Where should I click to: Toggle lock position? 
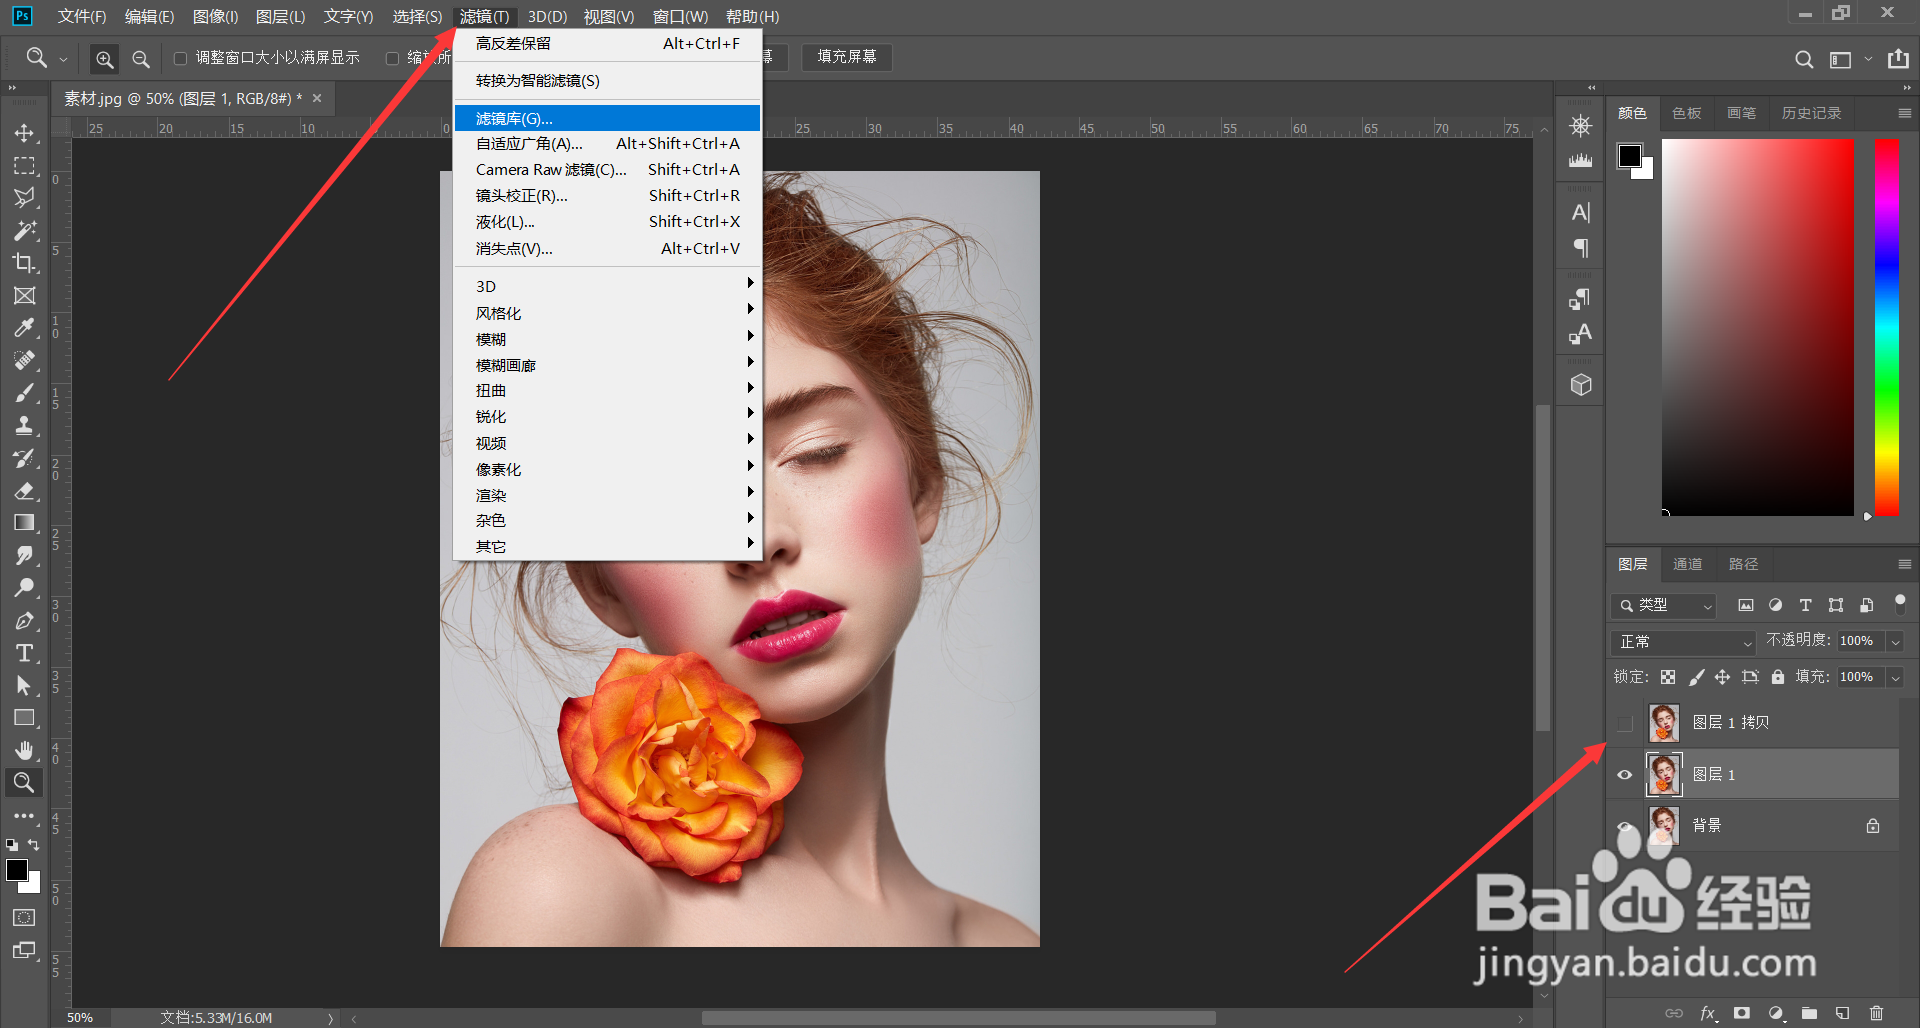click(x=1722, y=677)
